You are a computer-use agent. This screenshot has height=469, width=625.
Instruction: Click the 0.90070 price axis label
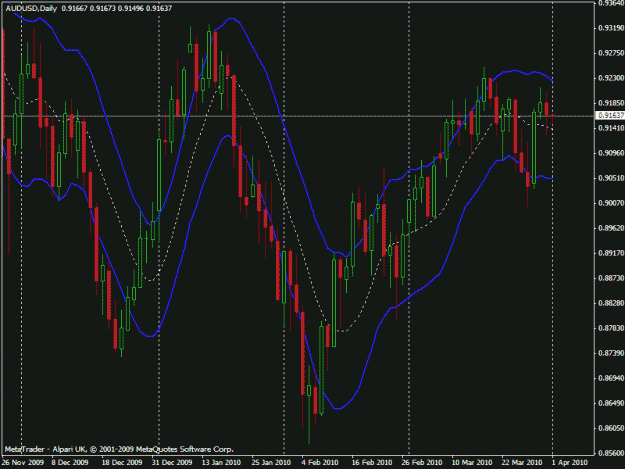point(611,203)
